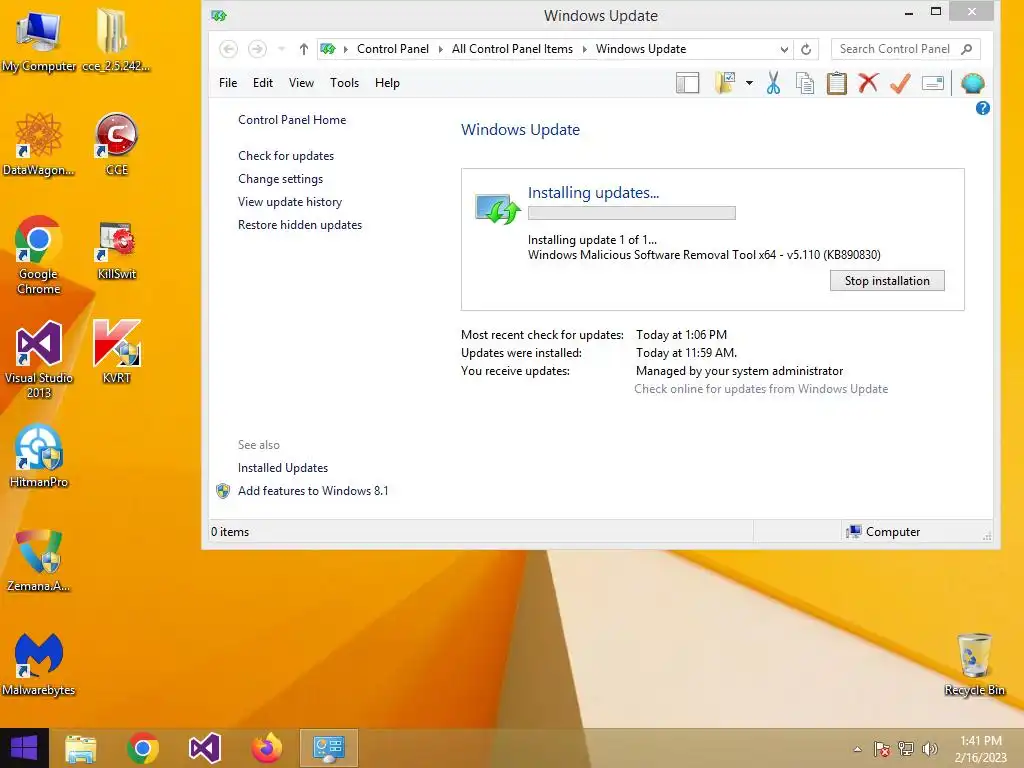Click Restore hidden updates link
Viewport: 1024px width, 768px height.
tap(300, 225)
